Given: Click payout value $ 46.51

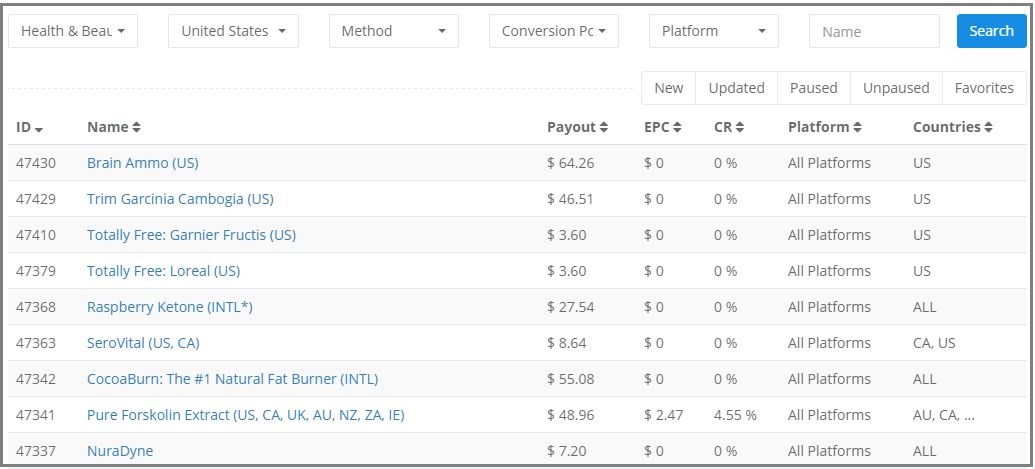Looking at the screenshot, I should (570, 199).
